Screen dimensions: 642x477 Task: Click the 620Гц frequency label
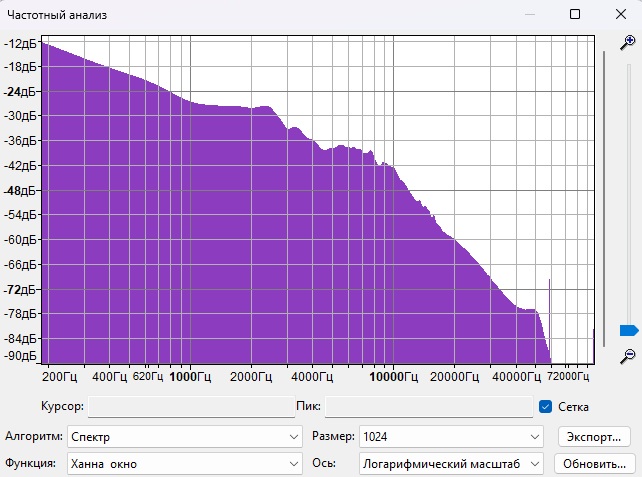click(148, 376)
